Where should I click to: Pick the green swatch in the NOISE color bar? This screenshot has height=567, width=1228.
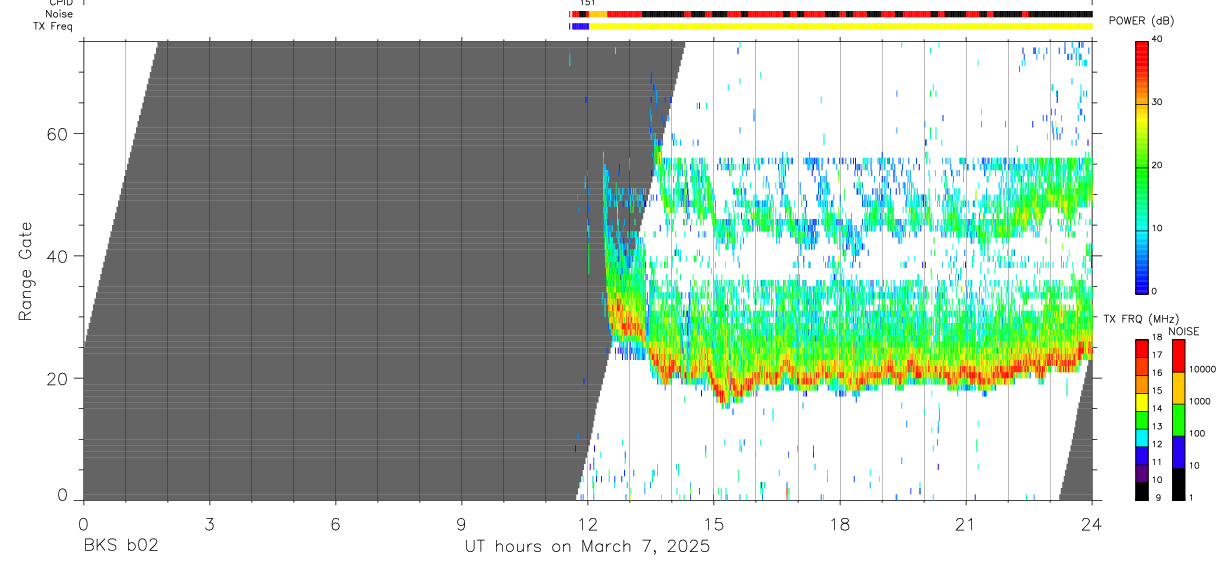tap(1177, 420)
